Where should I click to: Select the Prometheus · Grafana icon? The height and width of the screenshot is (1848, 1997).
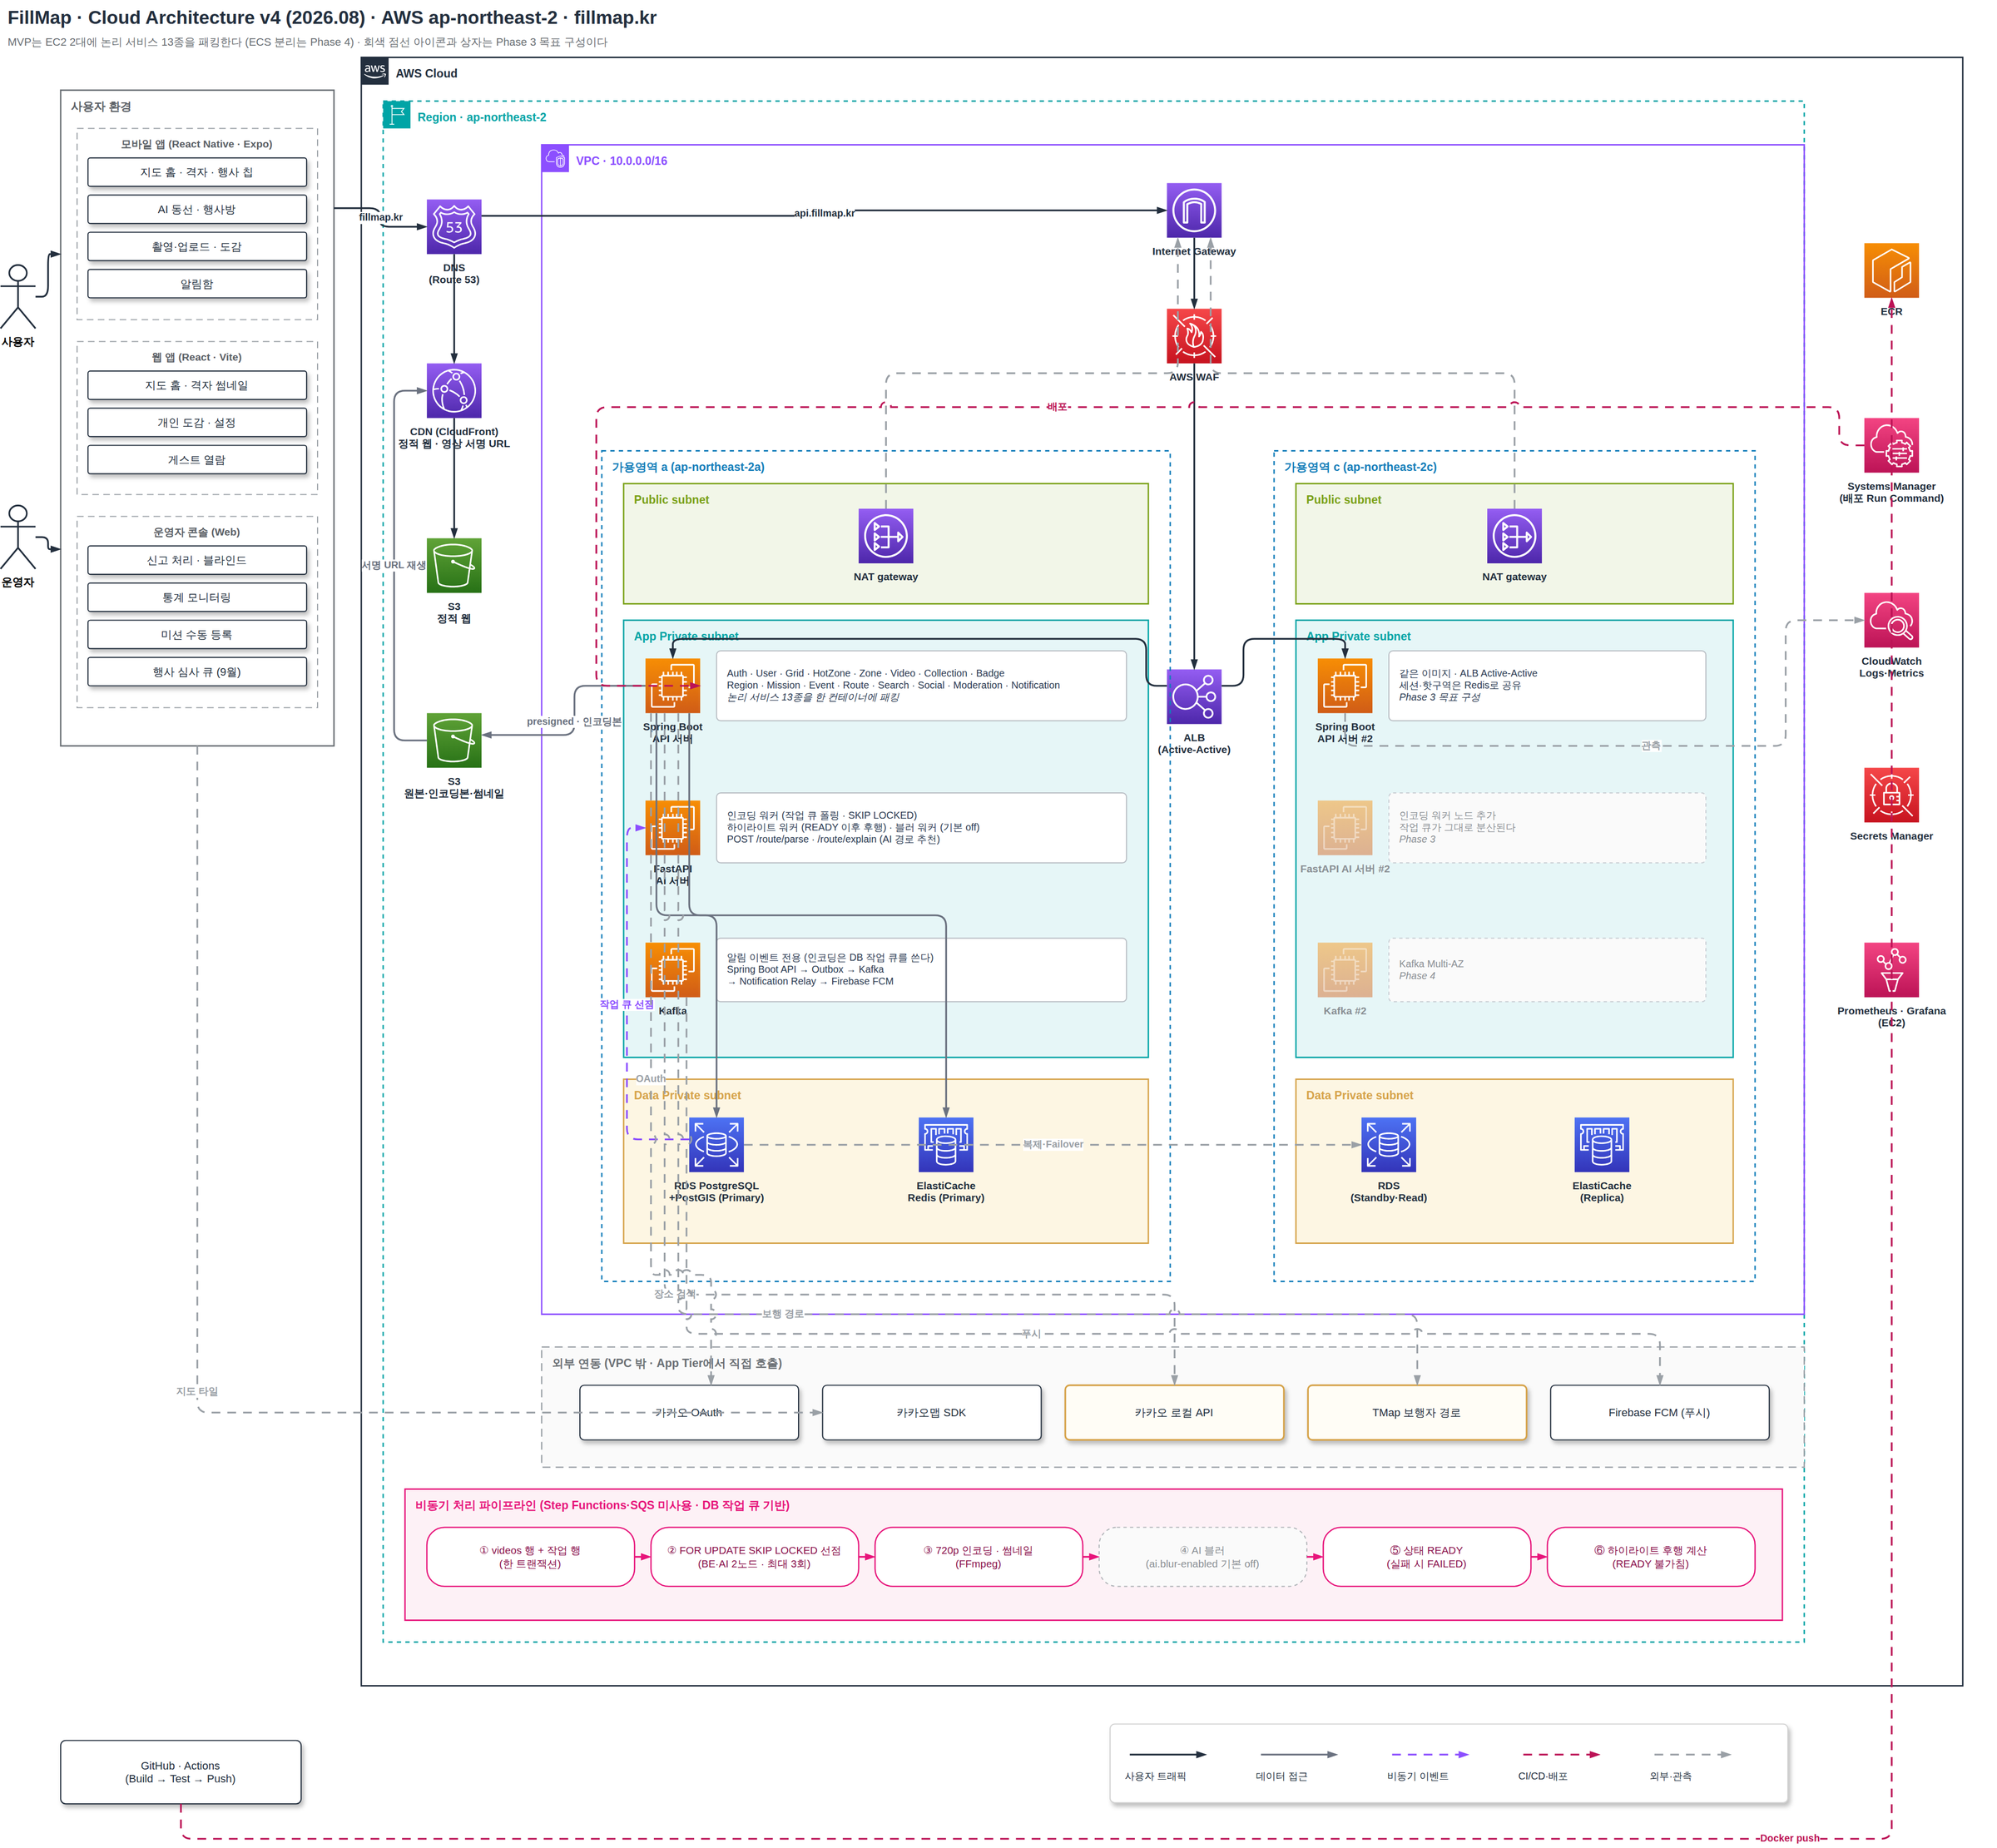pos(1891,970)
